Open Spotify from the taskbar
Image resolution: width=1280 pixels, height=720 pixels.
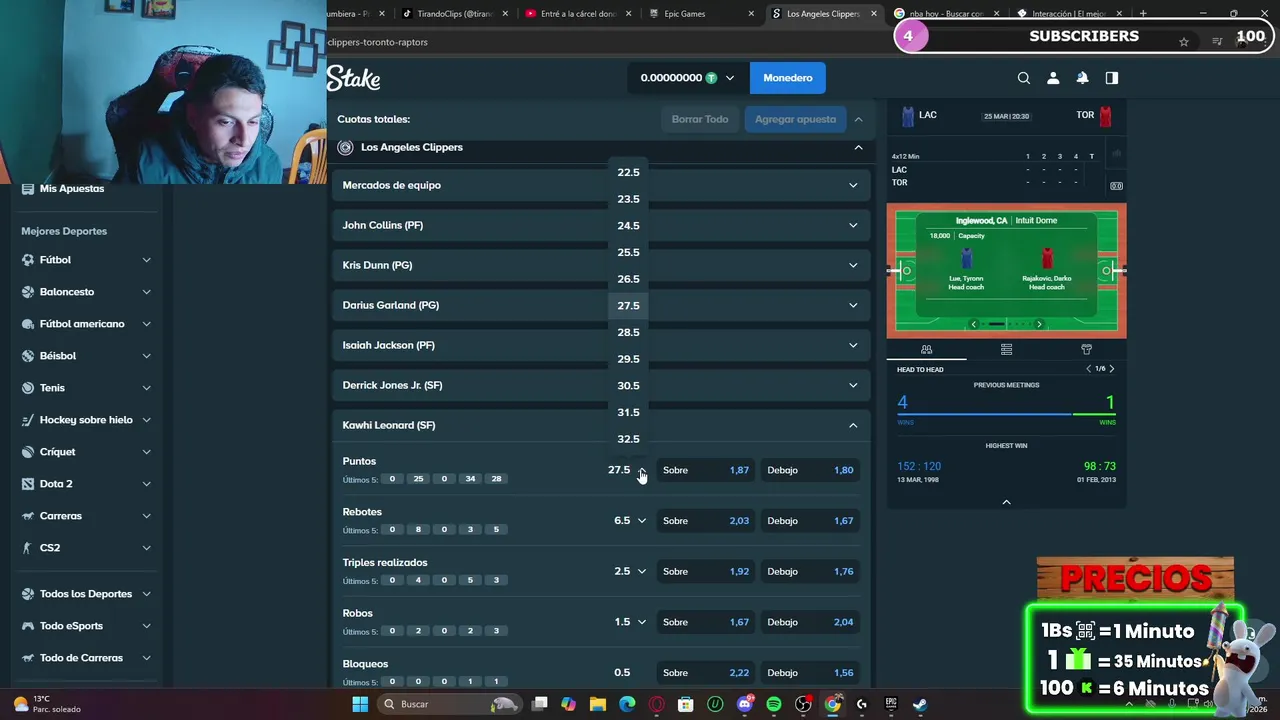click(774, 704)
